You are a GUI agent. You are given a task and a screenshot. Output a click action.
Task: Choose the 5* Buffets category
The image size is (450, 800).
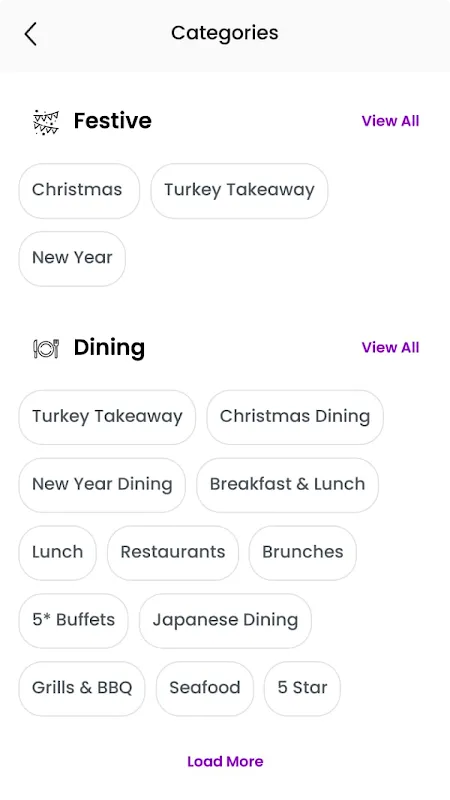point(73,621)
